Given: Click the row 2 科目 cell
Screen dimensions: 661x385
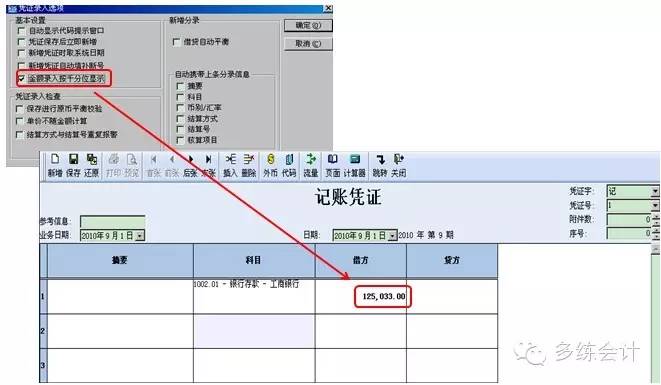Looking at the screenshot, I should tap(254, 331).
